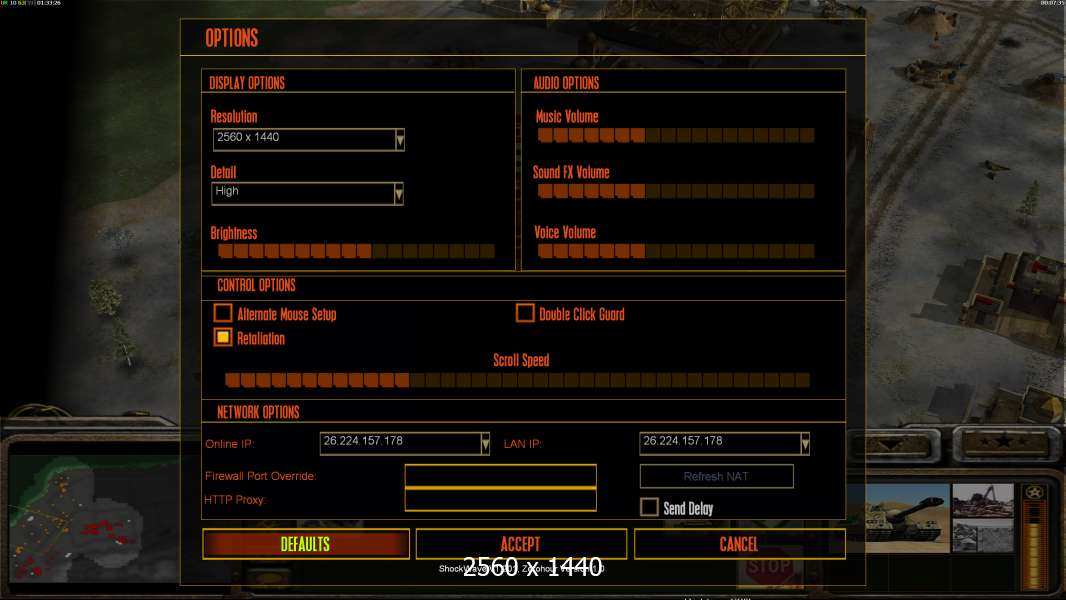Set the Music Volume slider
Viewport: 1066px width, 600px height.
click(676, 135)
